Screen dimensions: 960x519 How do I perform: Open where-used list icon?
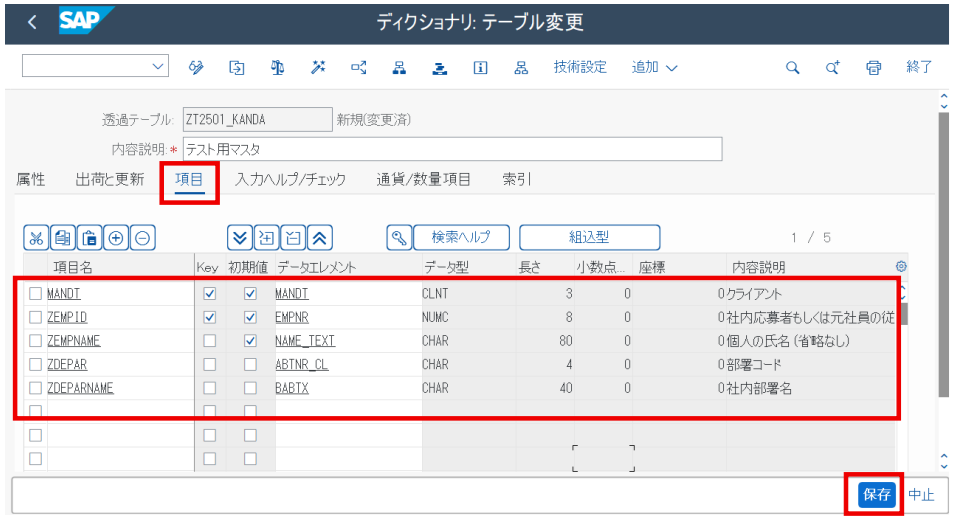click(359, 67)
